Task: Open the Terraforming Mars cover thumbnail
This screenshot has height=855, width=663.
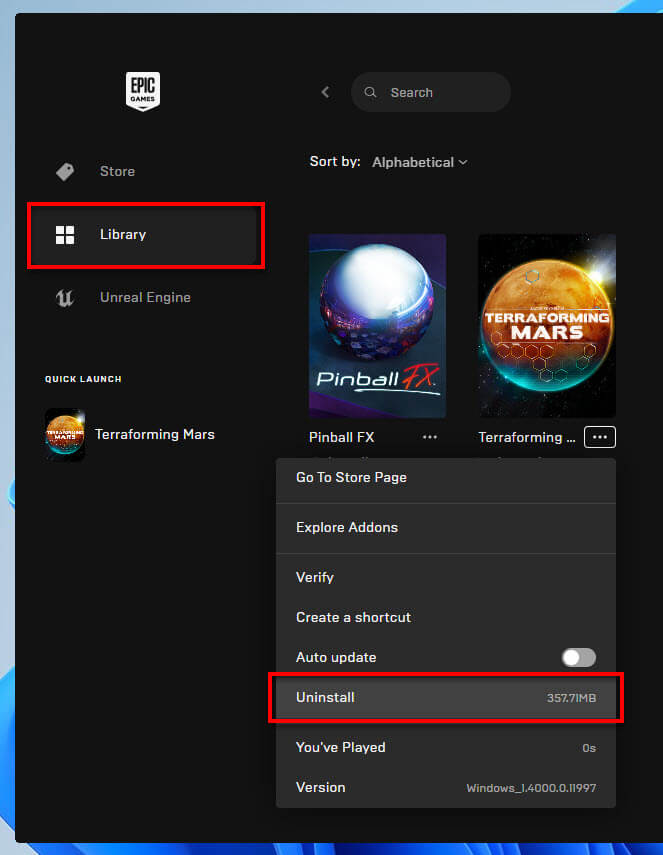Action: pos(547,326)
